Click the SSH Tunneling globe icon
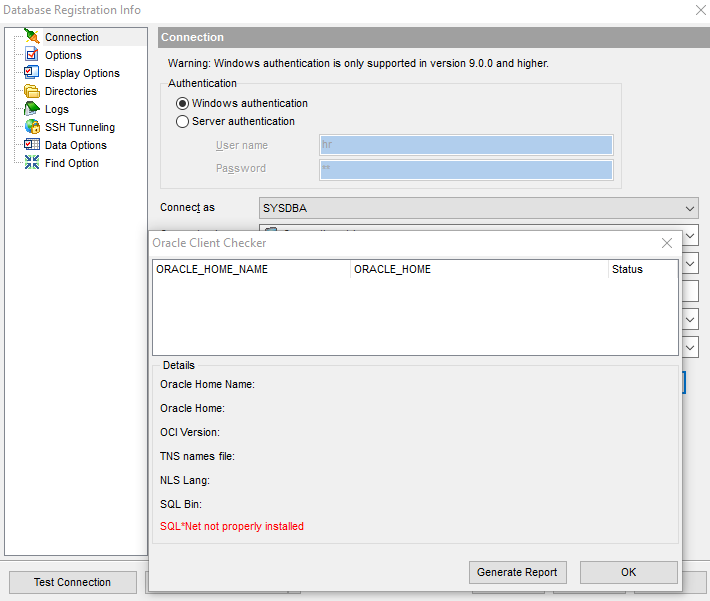Image resolution: width=710 pixels, height=601 pixels. click(32, 127)
